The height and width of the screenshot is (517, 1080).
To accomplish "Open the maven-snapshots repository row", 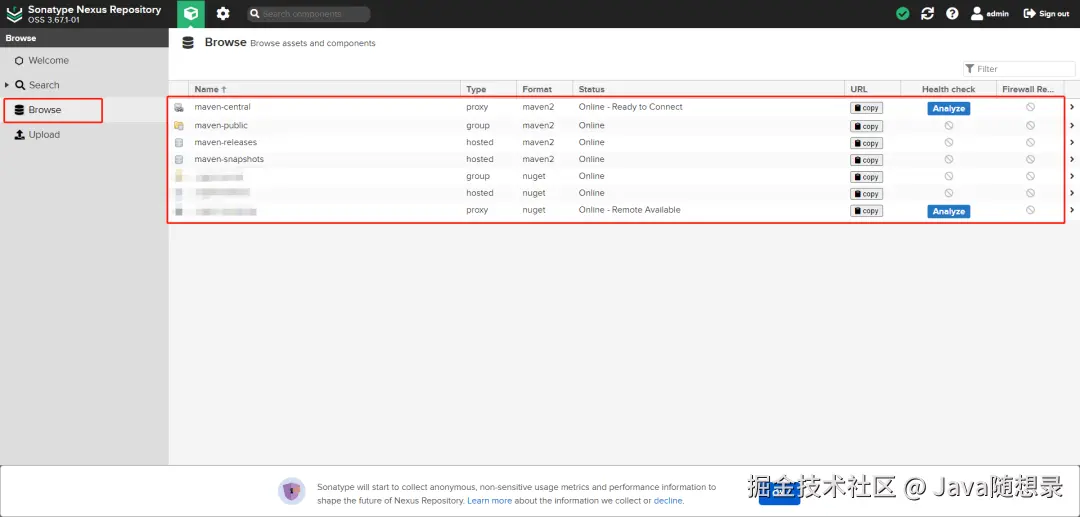I will coord(624,160).
